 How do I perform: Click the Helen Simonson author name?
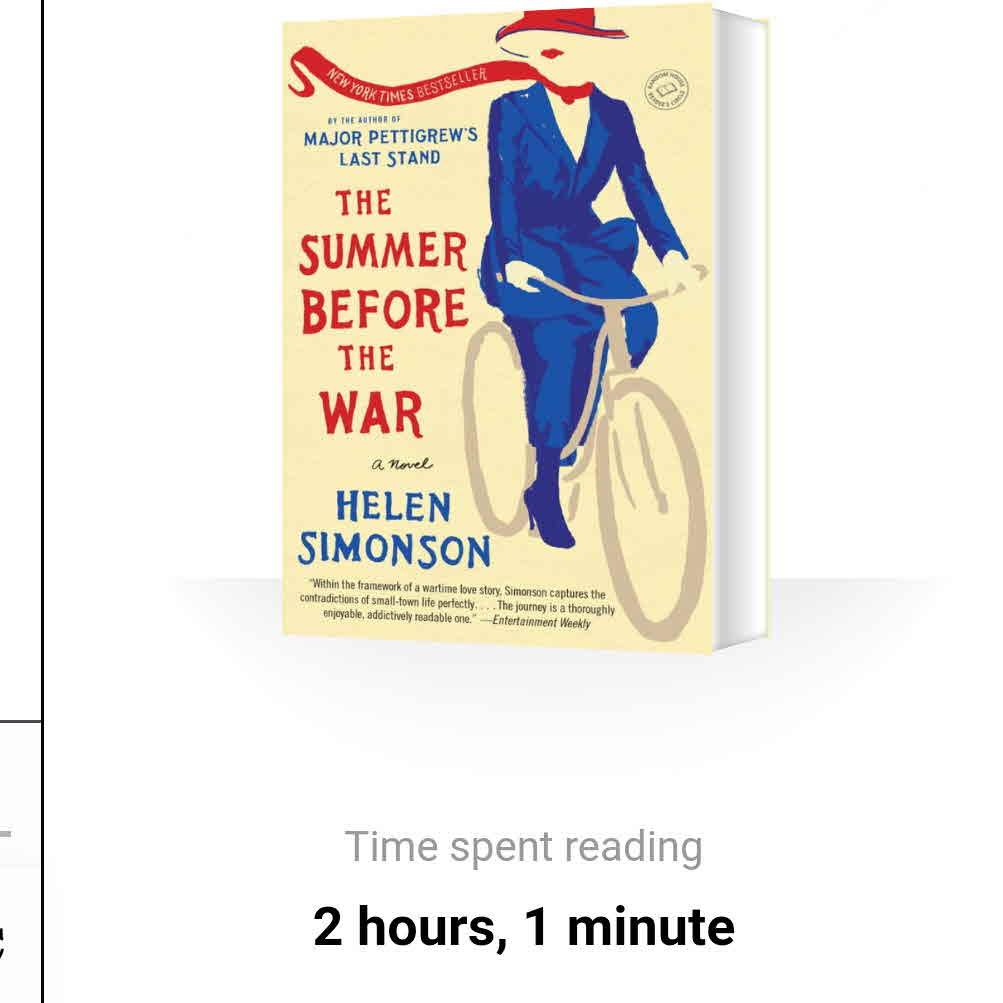[x=394, y=529]
